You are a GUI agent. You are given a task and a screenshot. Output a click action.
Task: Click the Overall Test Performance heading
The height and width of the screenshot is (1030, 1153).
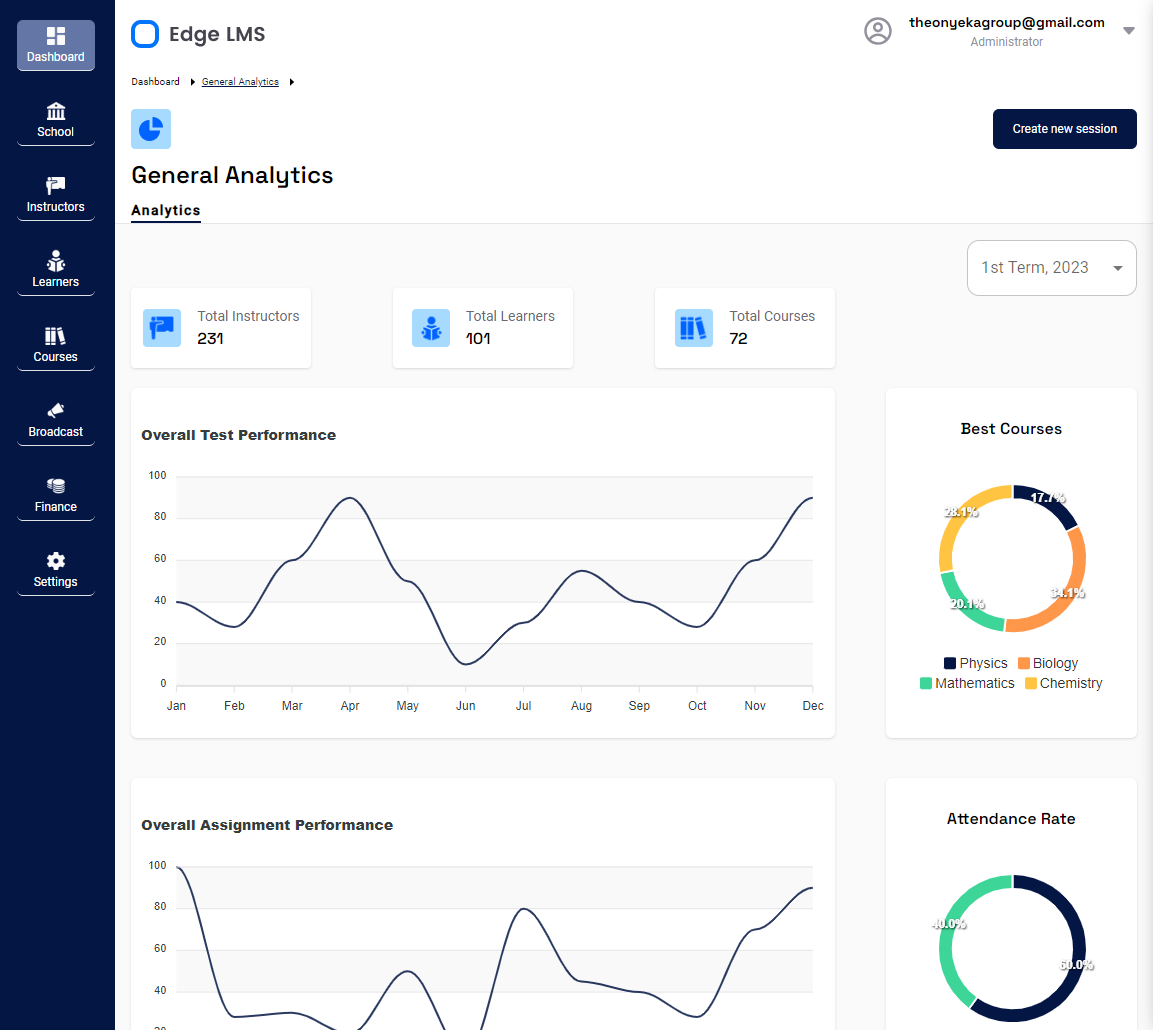pyautogui.click(x=238, y=435)
